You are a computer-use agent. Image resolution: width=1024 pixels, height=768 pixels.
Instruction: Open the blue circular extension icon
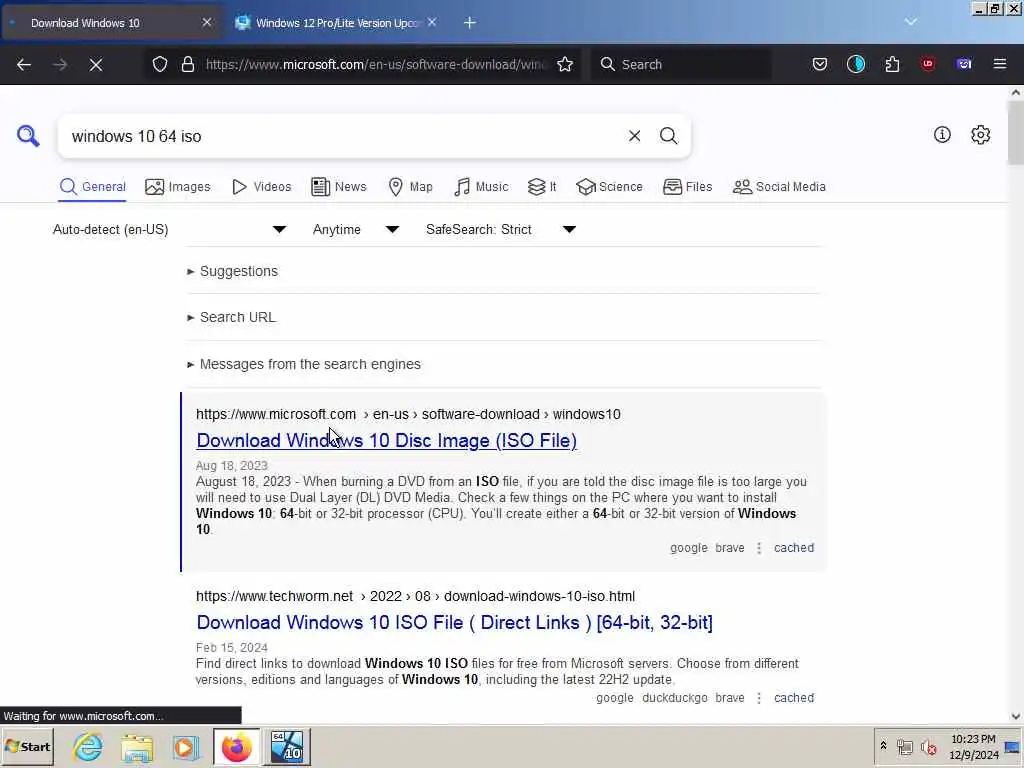(x=856, y=64)
